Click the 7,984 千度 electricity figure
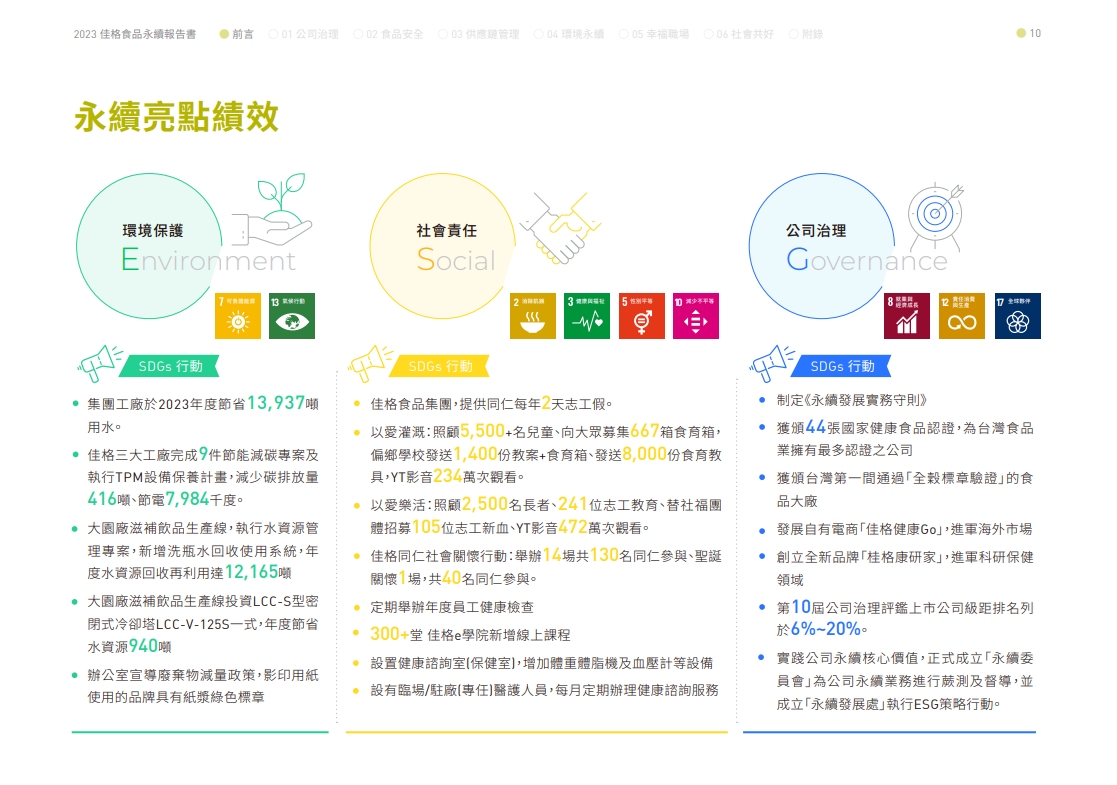This screenshot has height=785, width=1117. coord(187,499)
